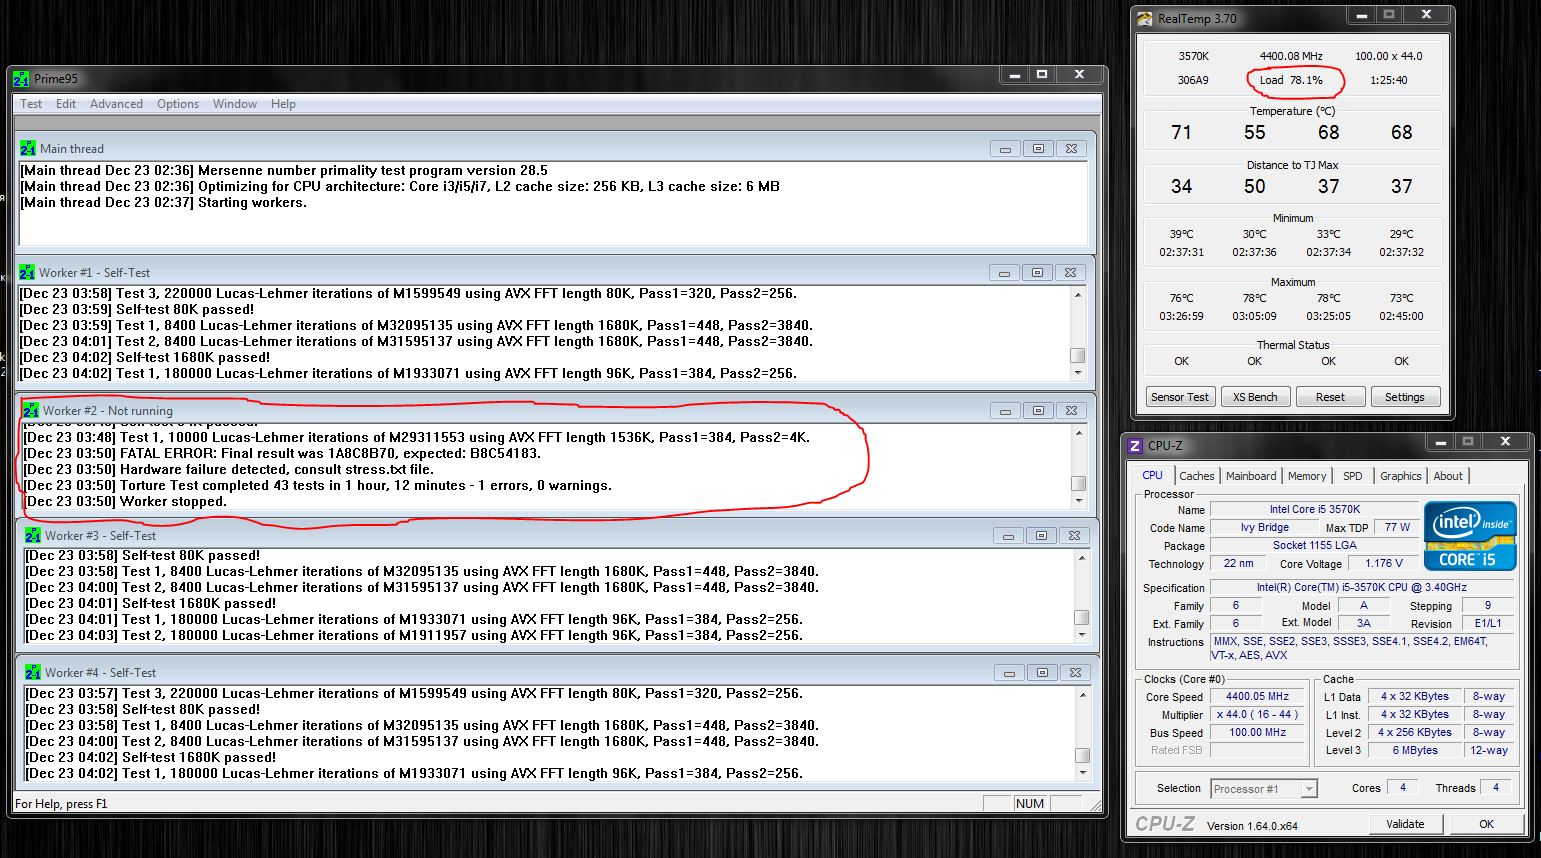This screenshot has height=858, width=1541.
Task: Click the Worker #4 scrollbar up arrow
Action: 1082,693
